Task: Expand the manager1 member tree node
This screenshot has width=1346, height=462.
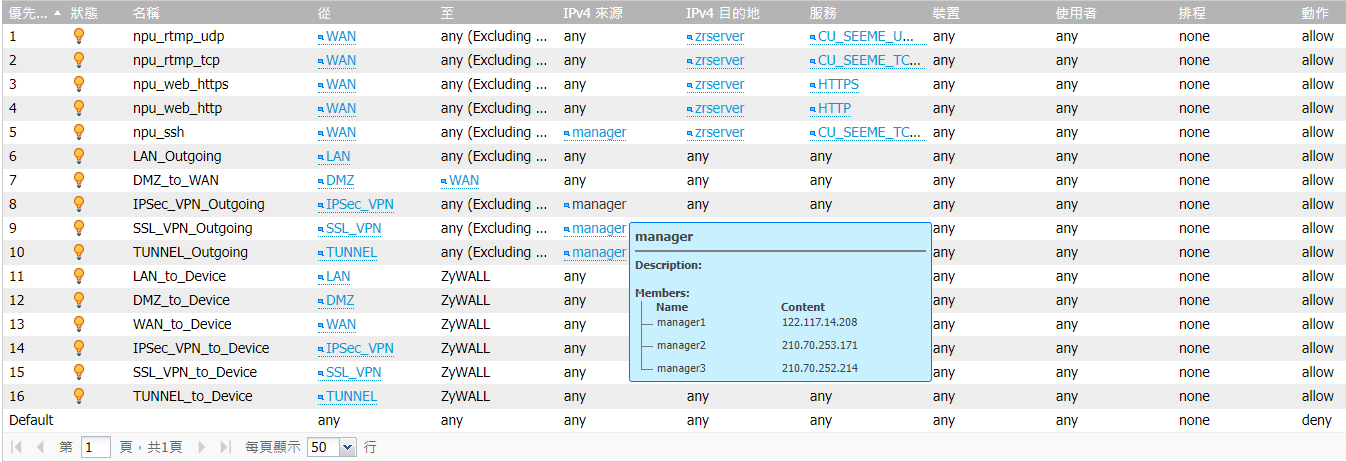Action: [x=681, y=322]
